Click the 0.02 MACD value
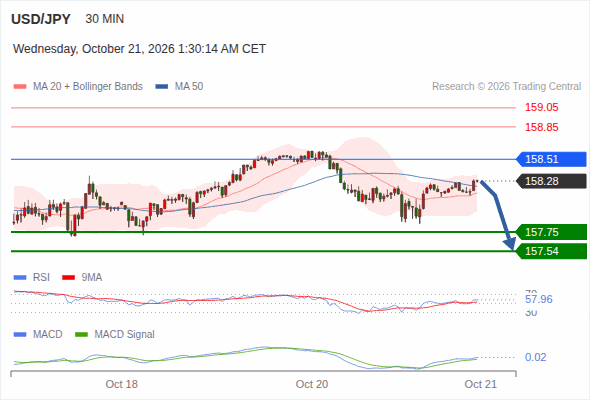 (535, 357)
